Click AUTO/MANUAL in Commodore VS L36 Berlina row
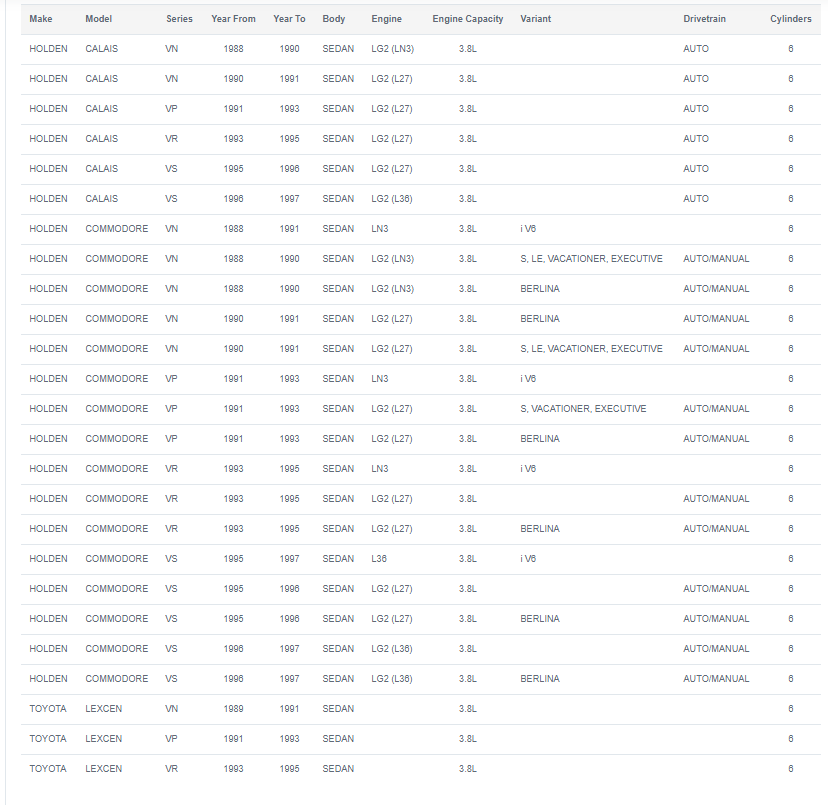This screenshot has width=828, height=805. 716,679
